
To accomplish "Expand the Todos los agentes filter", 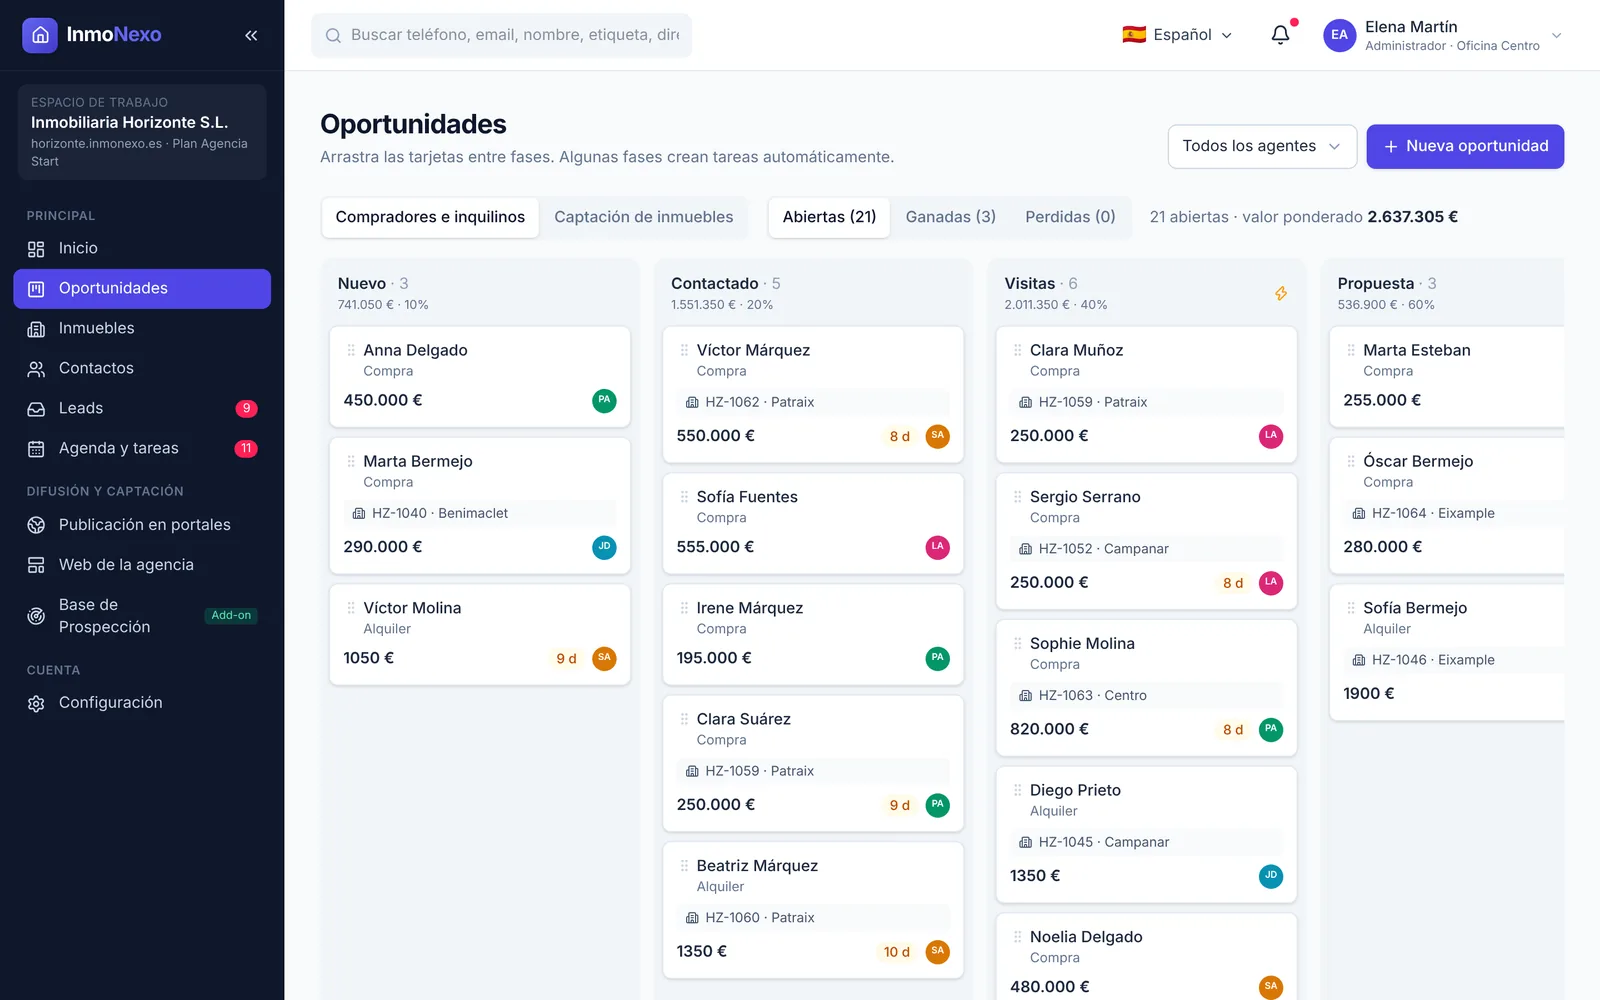I will click(1262, 146).
